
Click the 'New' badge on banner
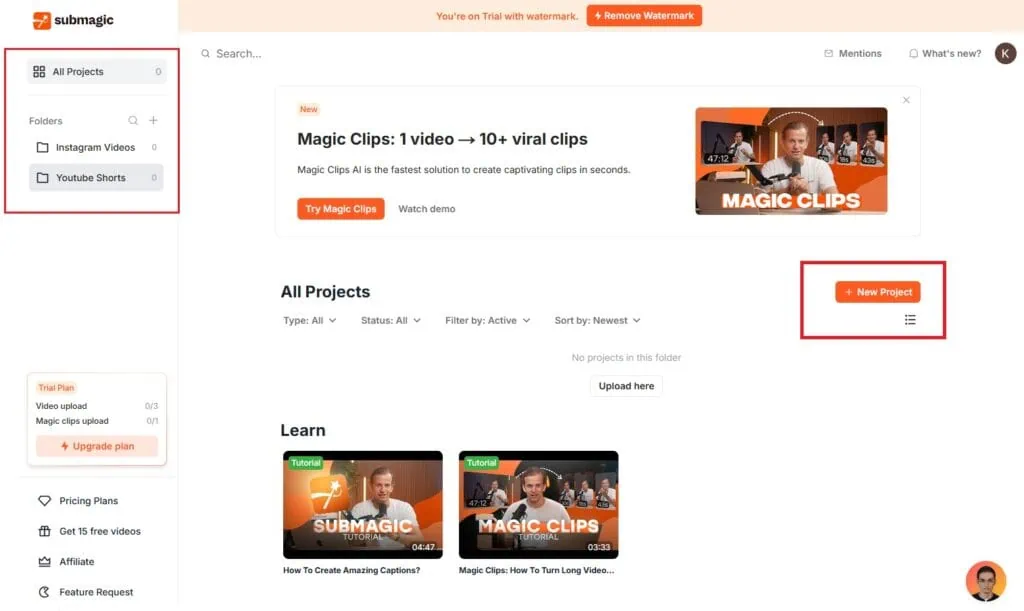click(x=309, y=109)
